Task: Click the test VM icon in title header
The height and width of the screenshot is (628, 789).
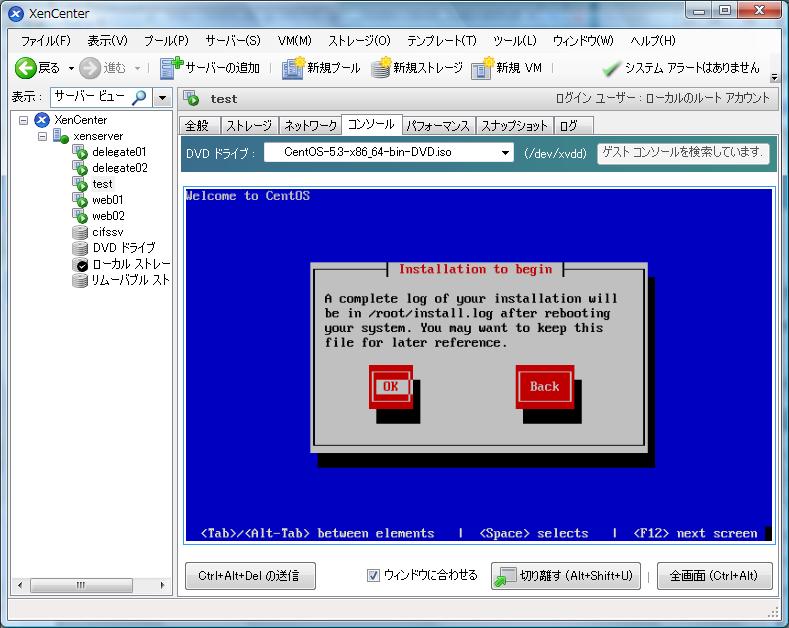Action: pos(192,99)
